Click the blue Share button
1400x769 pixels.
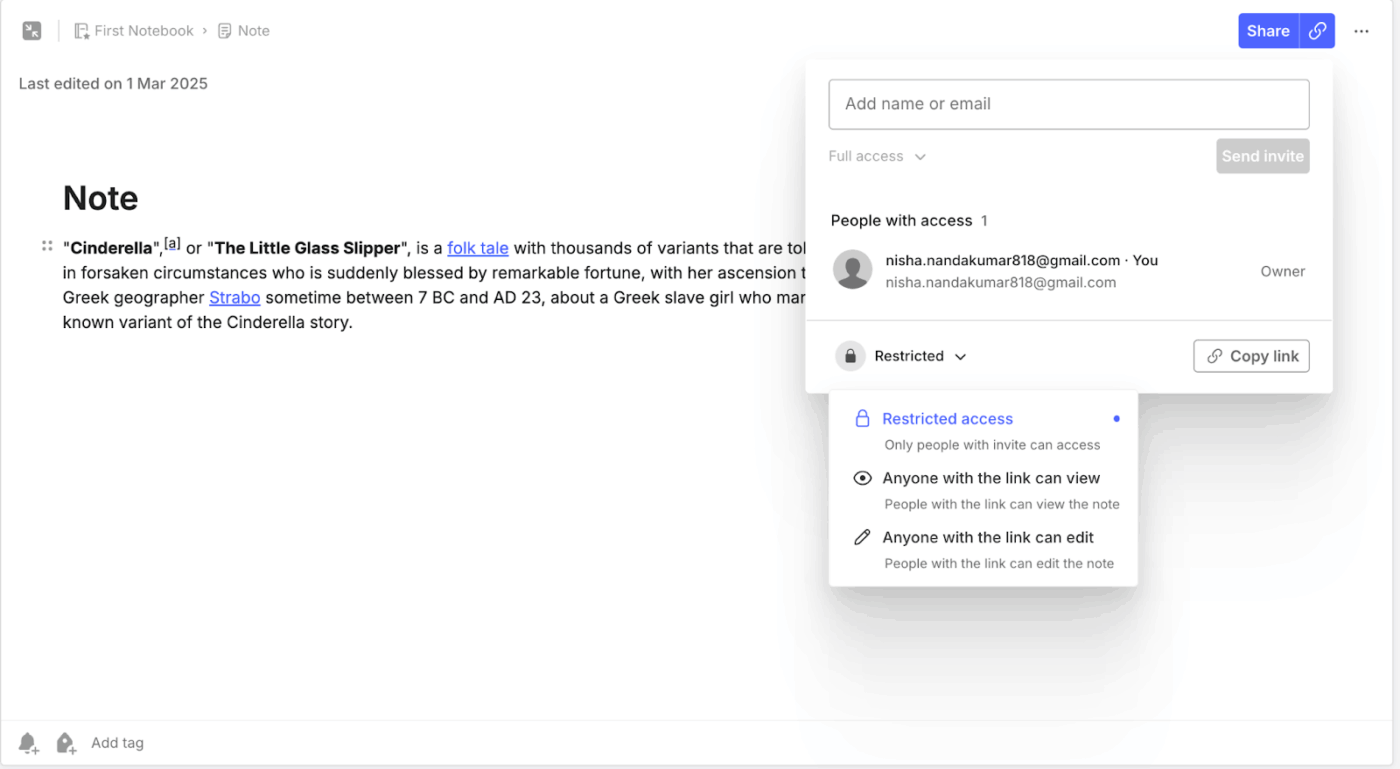(1267, 30)
